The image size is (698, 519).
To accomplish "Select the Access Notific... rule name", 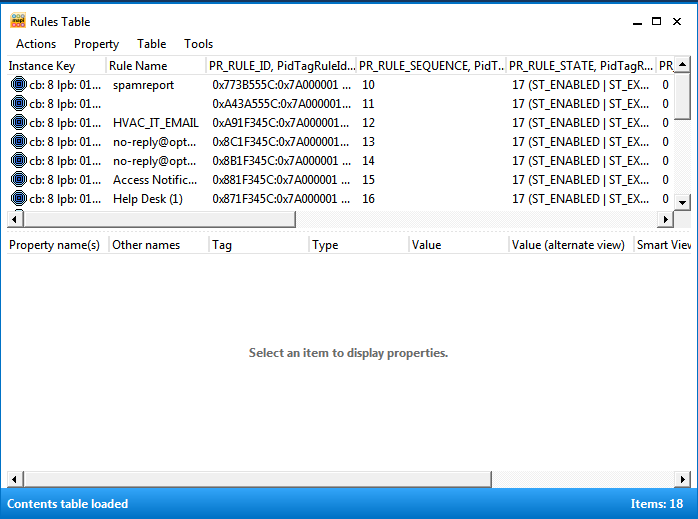I will (155, 180).
